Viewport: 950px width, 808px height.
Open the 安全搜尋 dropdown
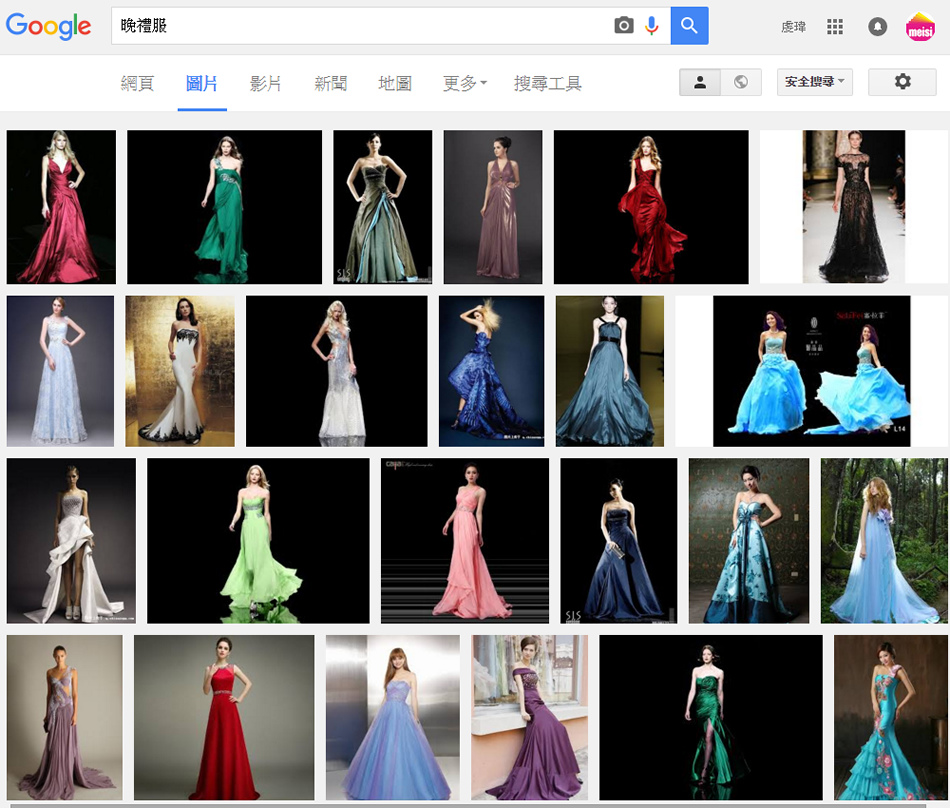814,82
